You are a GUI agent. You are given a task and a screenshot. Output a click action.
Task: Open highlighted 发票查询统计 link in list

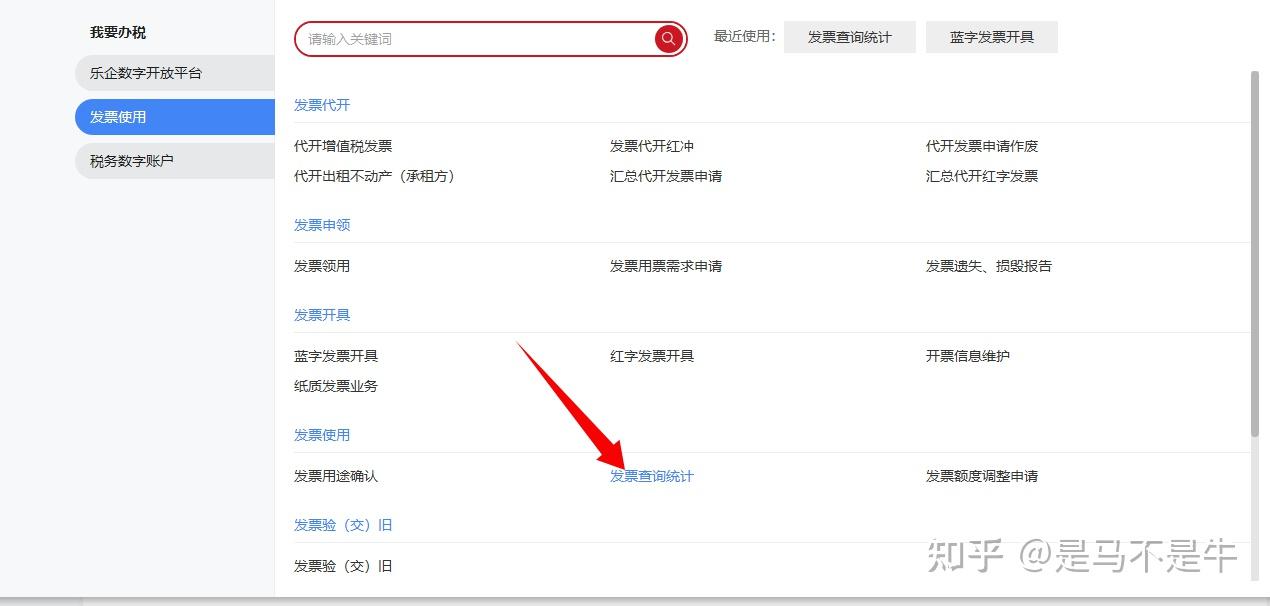[652, 476]
